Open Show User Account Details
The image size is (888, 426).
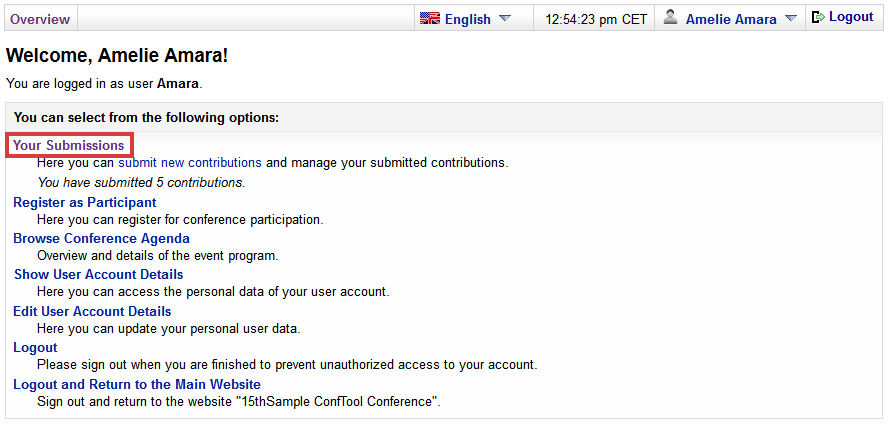[99, 274]
